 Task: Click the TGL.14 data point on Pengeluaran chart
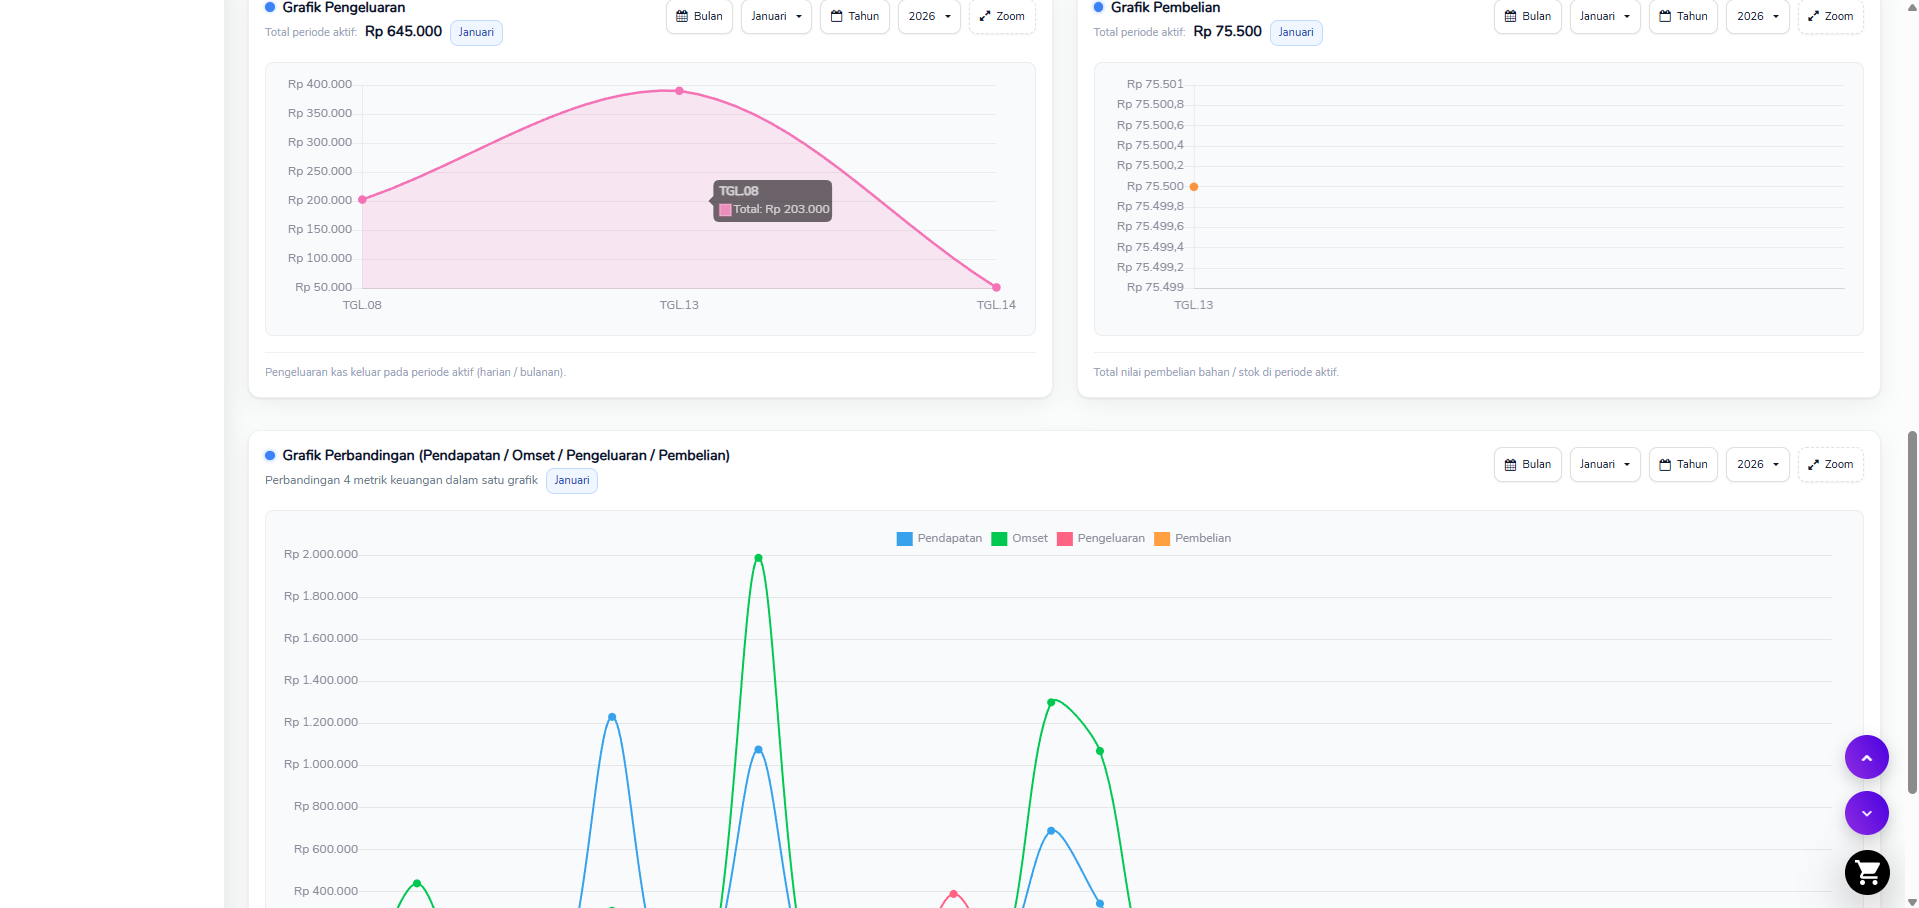point(996,287)
